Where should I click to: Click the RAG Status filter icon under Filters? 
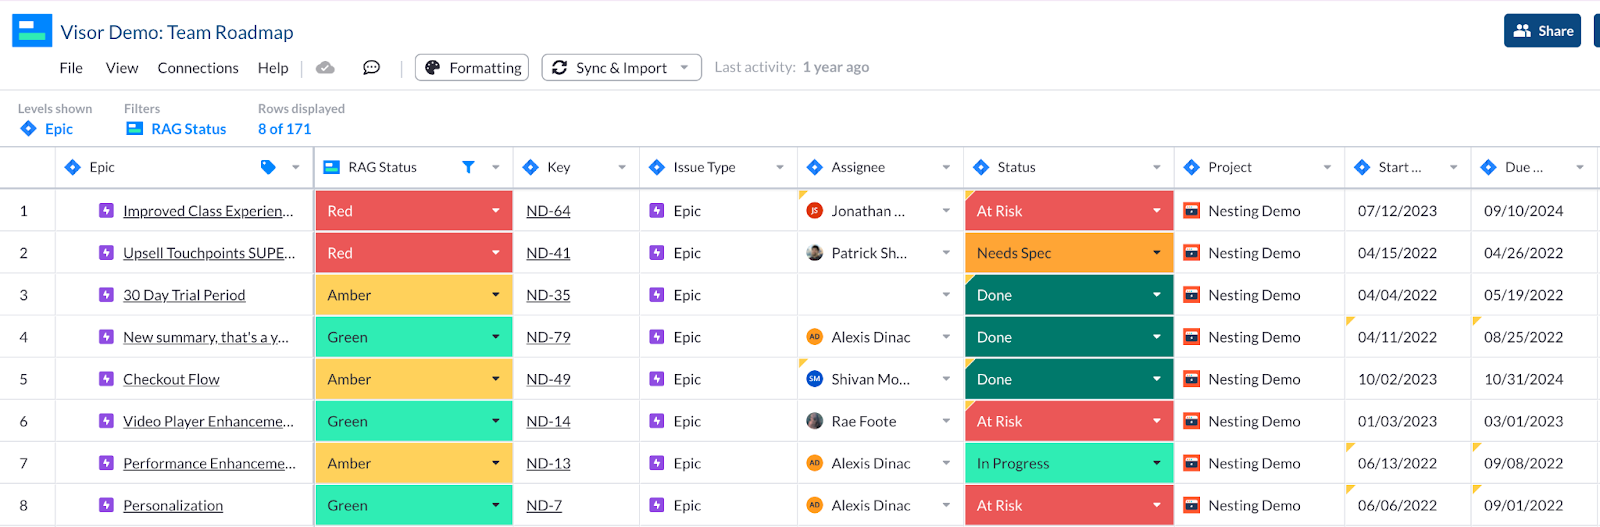click(x=134, y=129)
